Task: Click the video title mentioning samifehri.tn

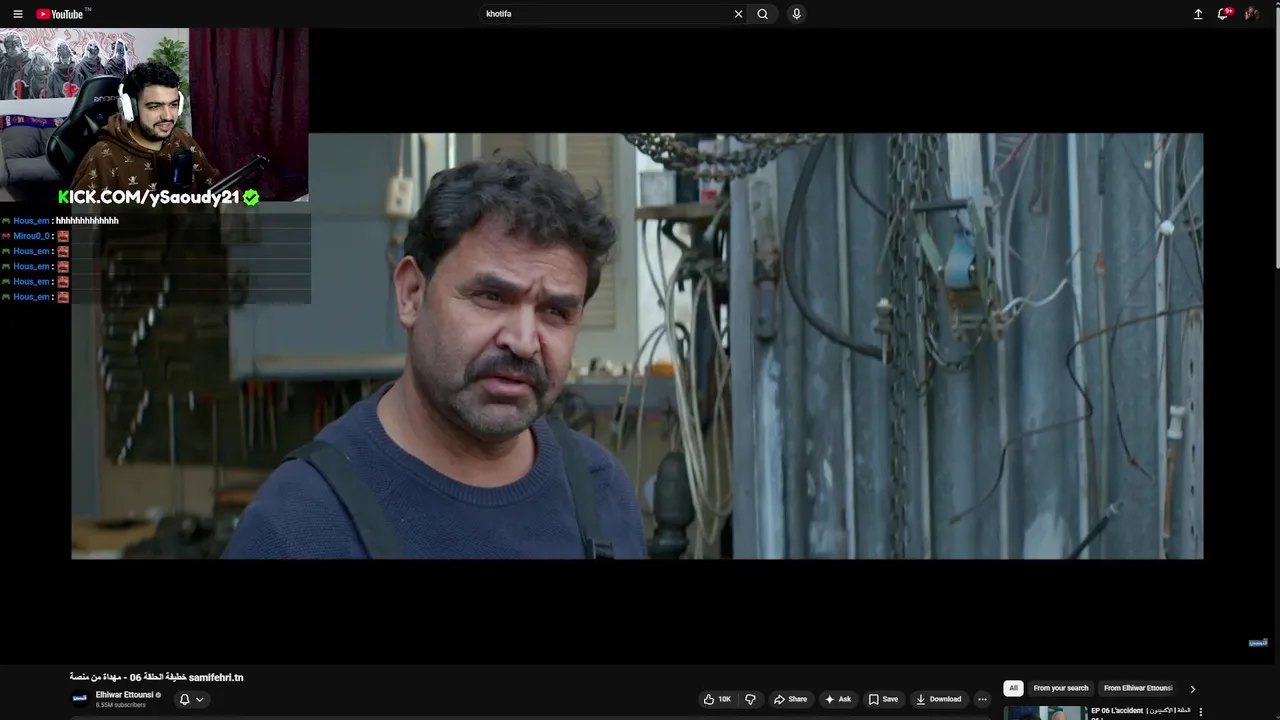Action: click(157, 677)
